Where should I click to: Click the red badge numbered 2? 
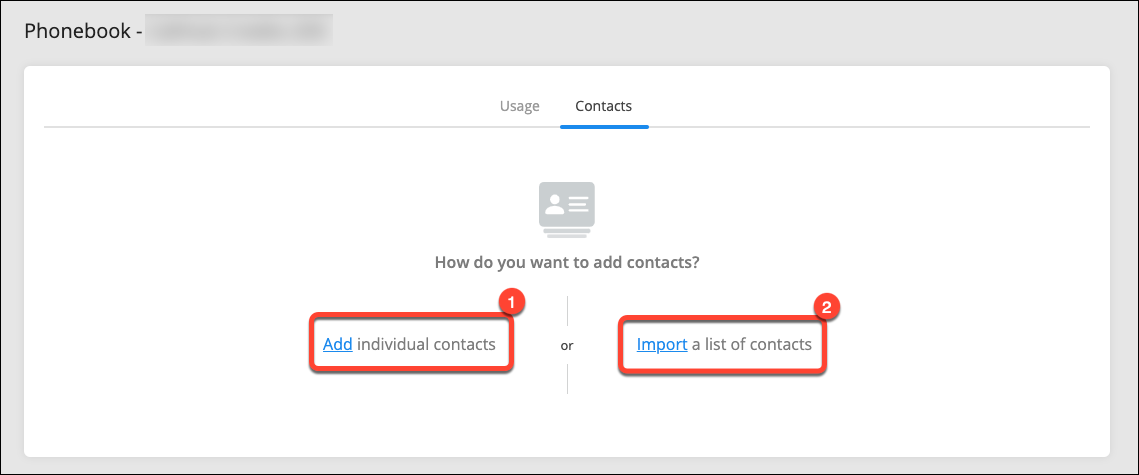(x=825, y=306)
